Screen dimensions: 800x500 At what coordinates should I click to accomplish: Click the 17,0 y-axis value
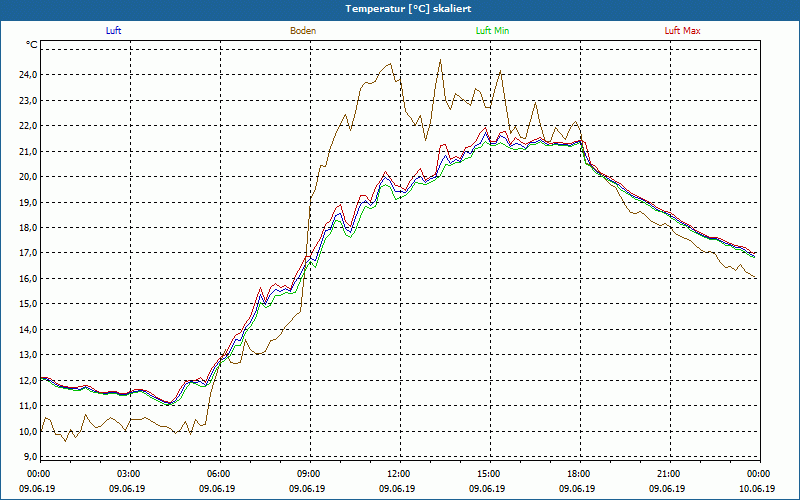pos(29,253)
